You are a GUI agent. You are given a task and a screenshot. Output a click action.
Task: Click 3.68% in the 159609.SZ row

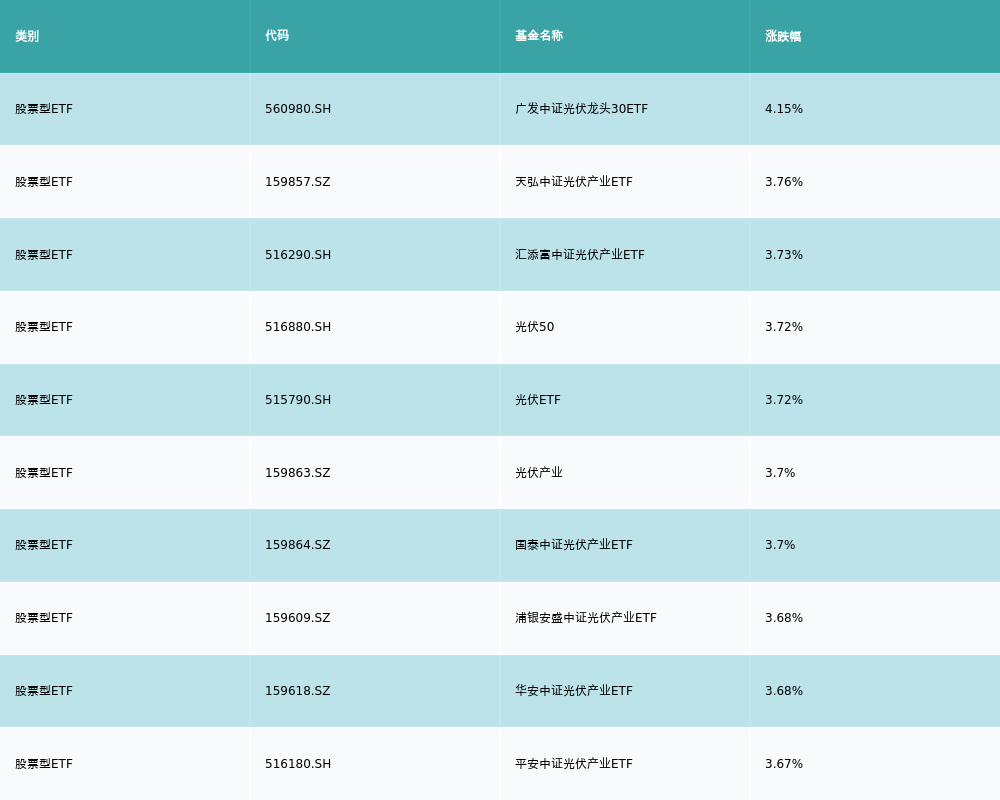click(784, 618)
